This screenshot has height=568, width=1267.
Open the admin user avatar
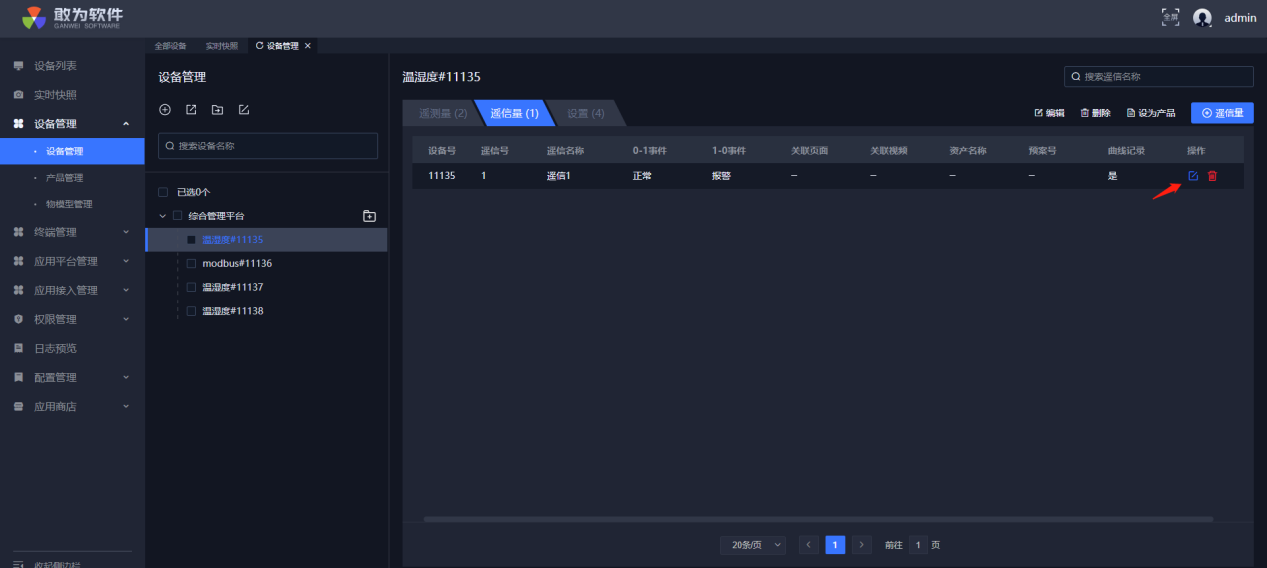point(1202,18)
